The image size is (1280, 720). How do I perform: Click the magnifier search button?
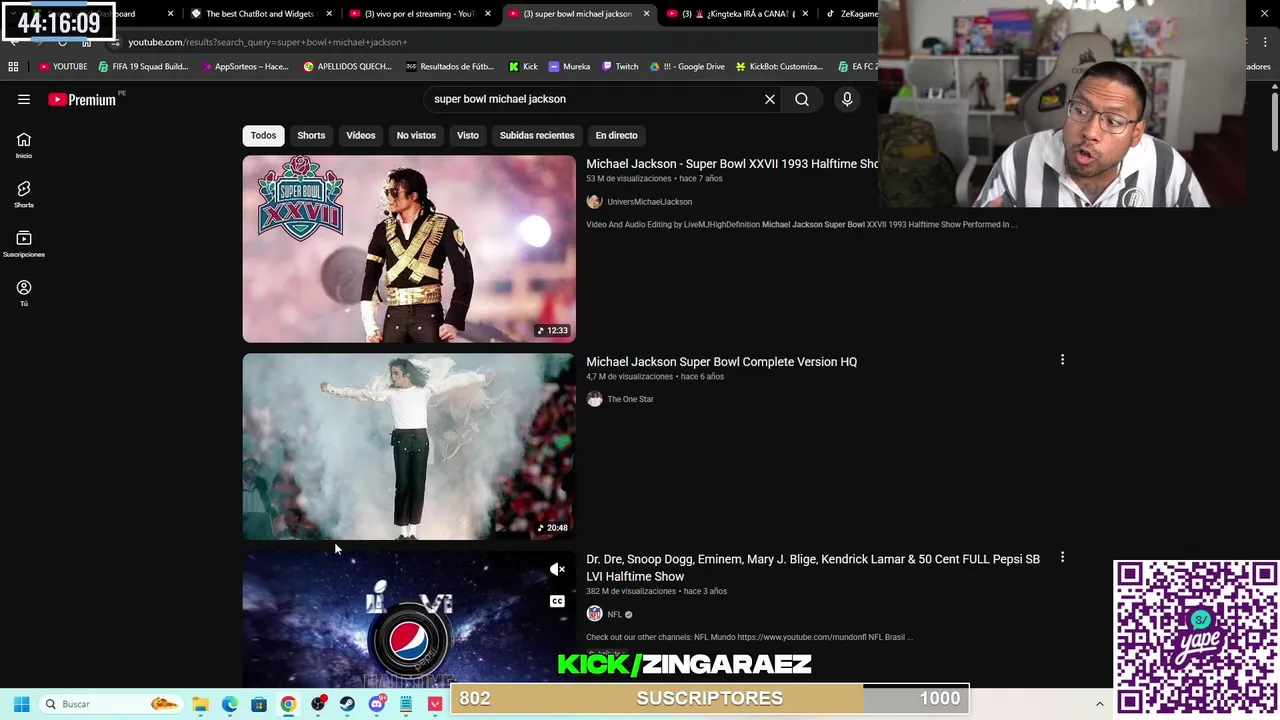coord(802,99)
